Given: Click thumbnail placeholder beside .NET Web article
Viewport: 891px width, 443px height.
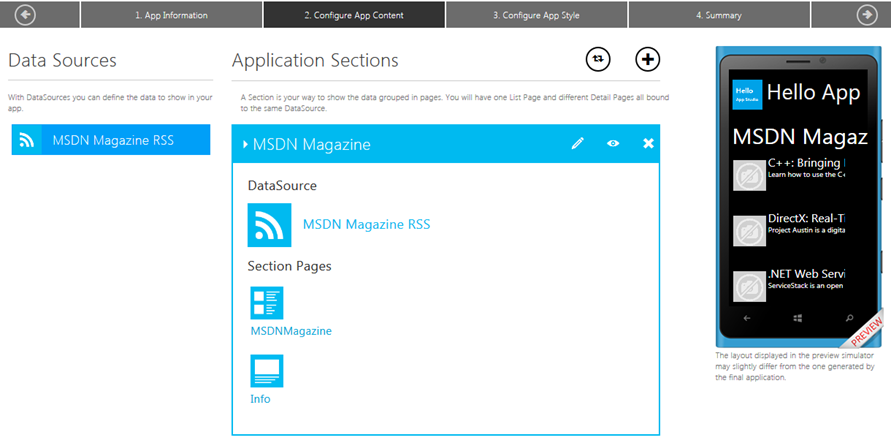Looking at the screenshot, I should (x=750, y=286).
